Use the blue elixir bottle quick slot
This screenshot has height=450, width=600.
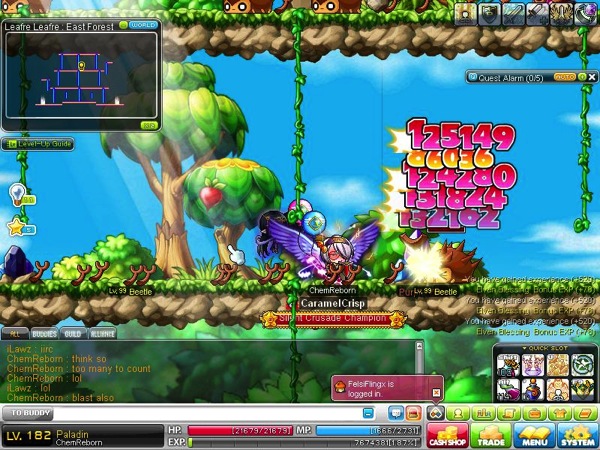533,390
